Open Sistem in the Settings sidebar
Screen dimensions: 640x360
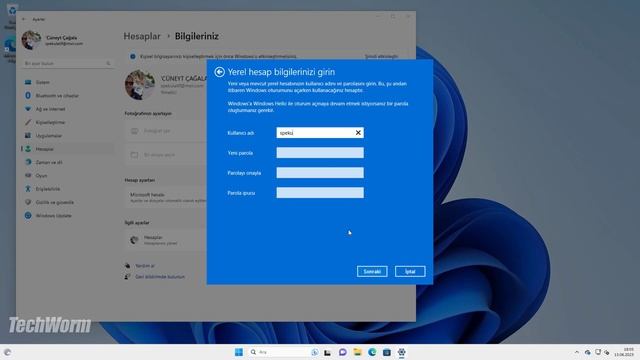67,82
